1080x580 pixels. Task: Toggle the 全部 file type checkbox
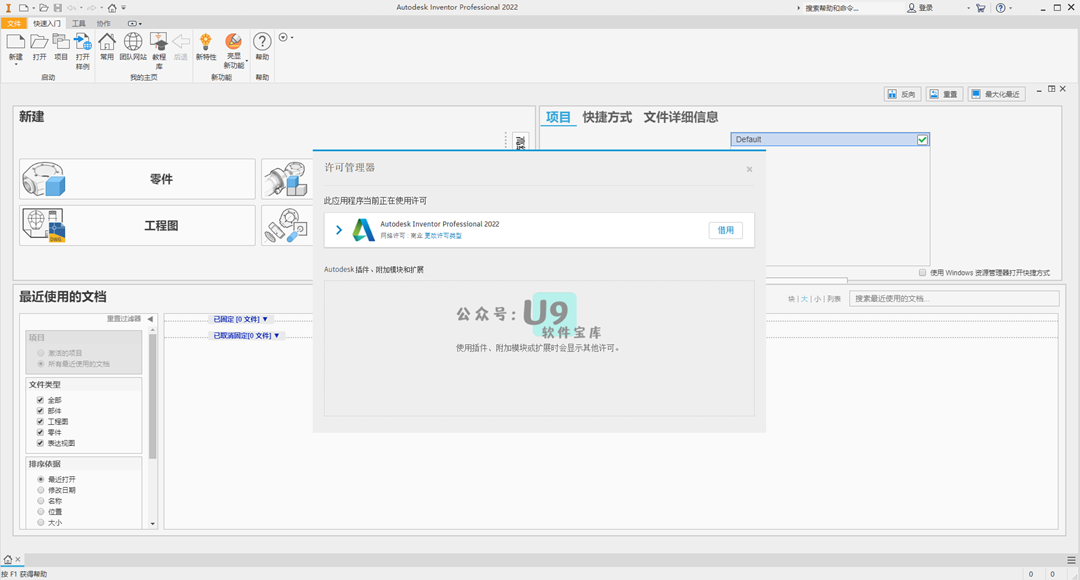(40, 400)
